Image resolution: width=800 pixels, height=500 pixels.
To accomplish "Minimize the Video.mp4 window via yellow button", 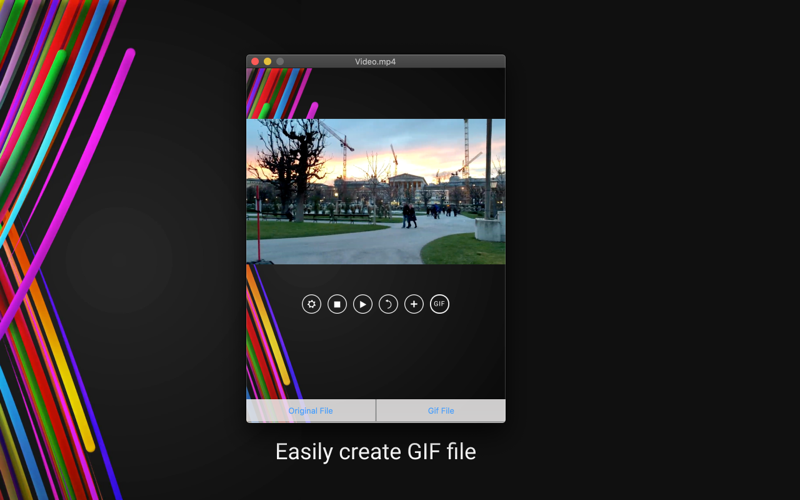I will [x=267, y=61].
